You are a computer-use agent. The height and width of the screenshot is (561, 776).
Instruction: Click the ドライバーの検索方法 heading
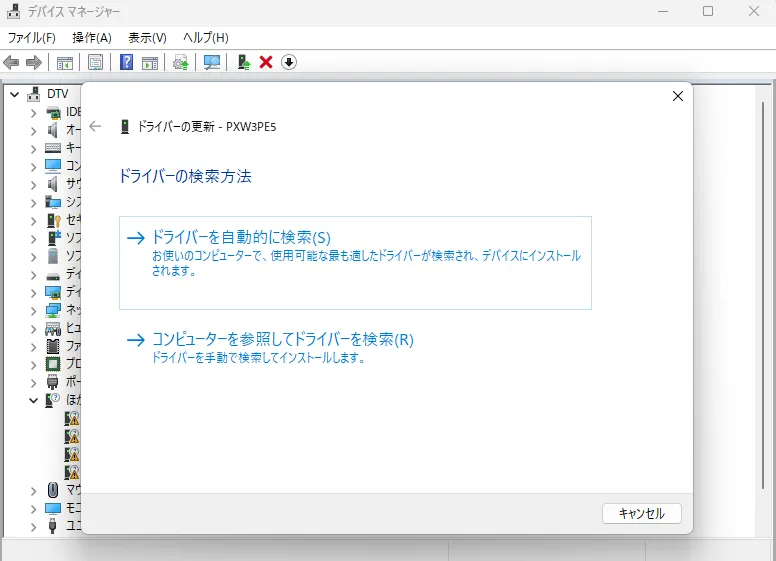coord(185,176)
